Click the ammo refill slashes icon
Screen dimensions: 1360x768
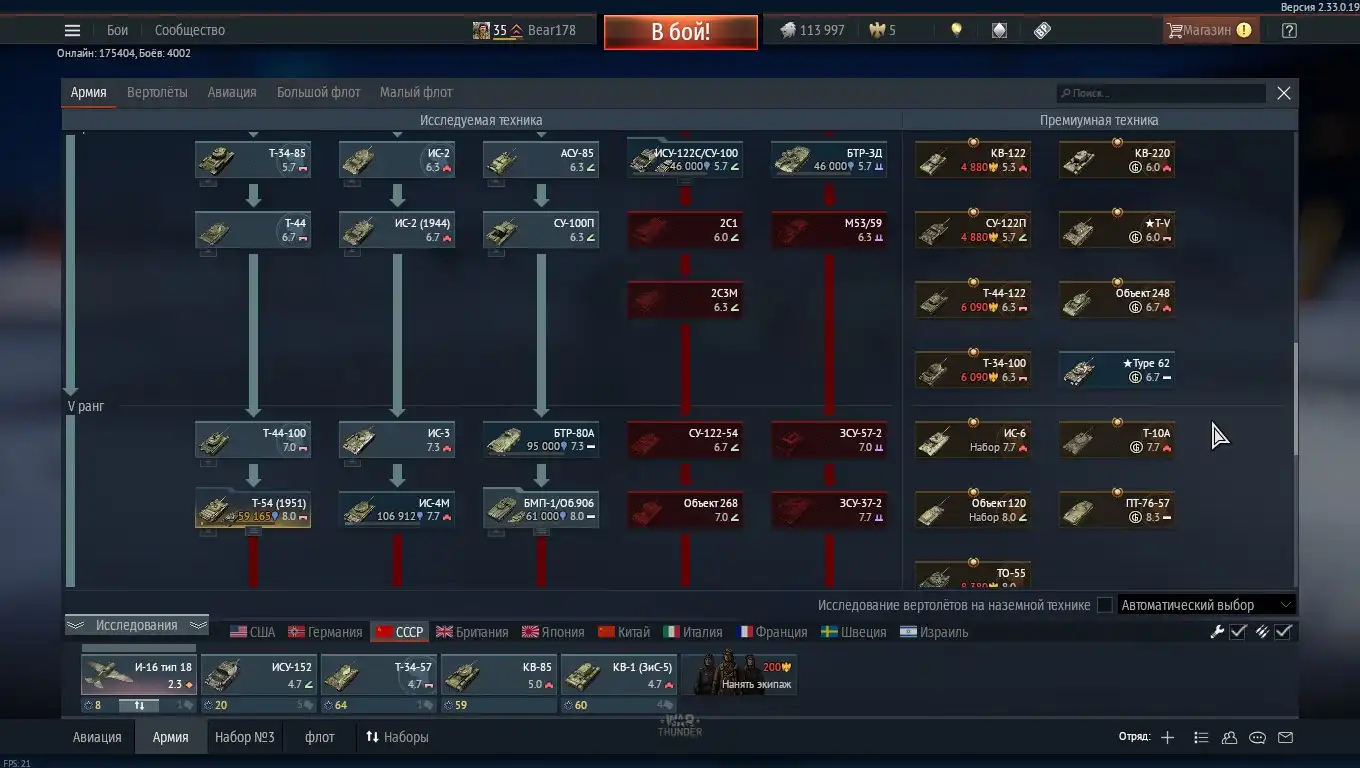pos(1262,631)
